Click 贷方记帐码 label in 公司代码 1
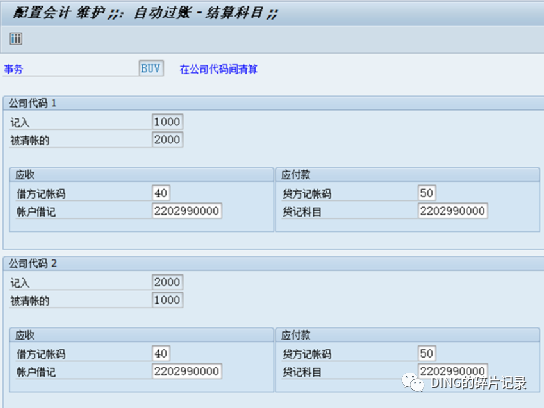Image resolution: width=544 pixels, height=408 pixels. point(307,194)
